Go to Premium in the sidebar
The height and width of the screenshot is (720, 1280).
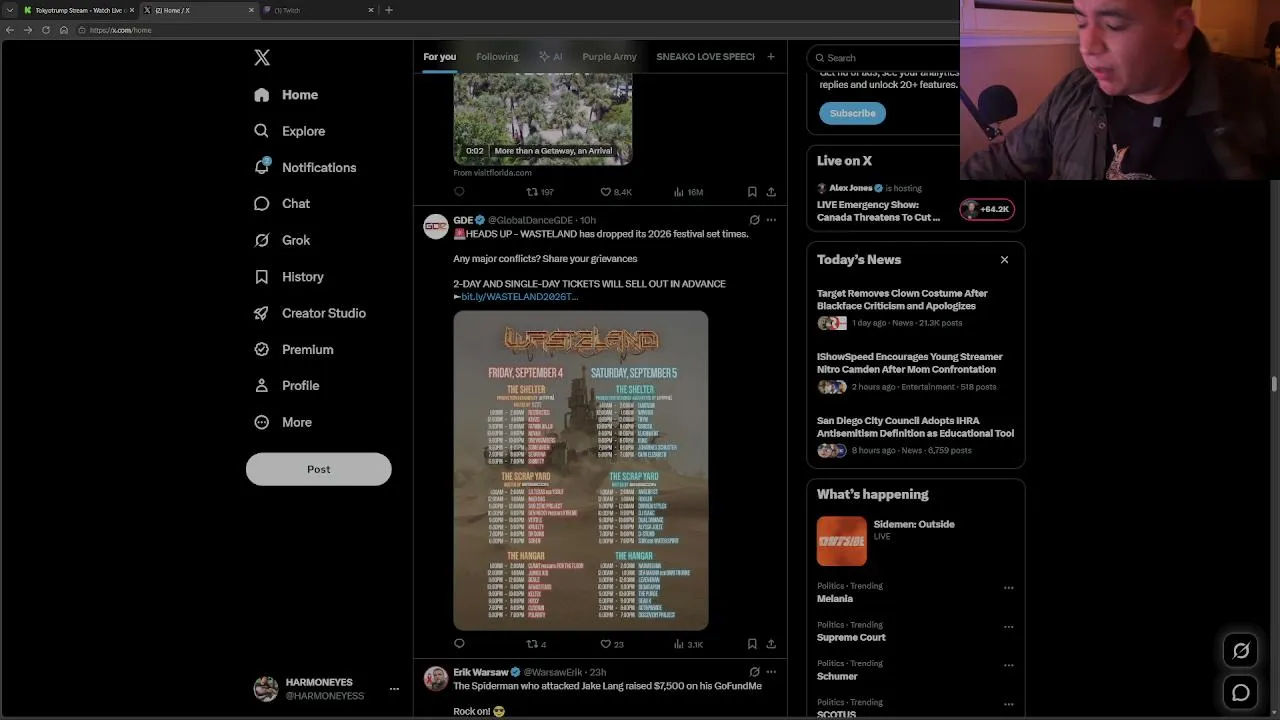tap(293, 350)
